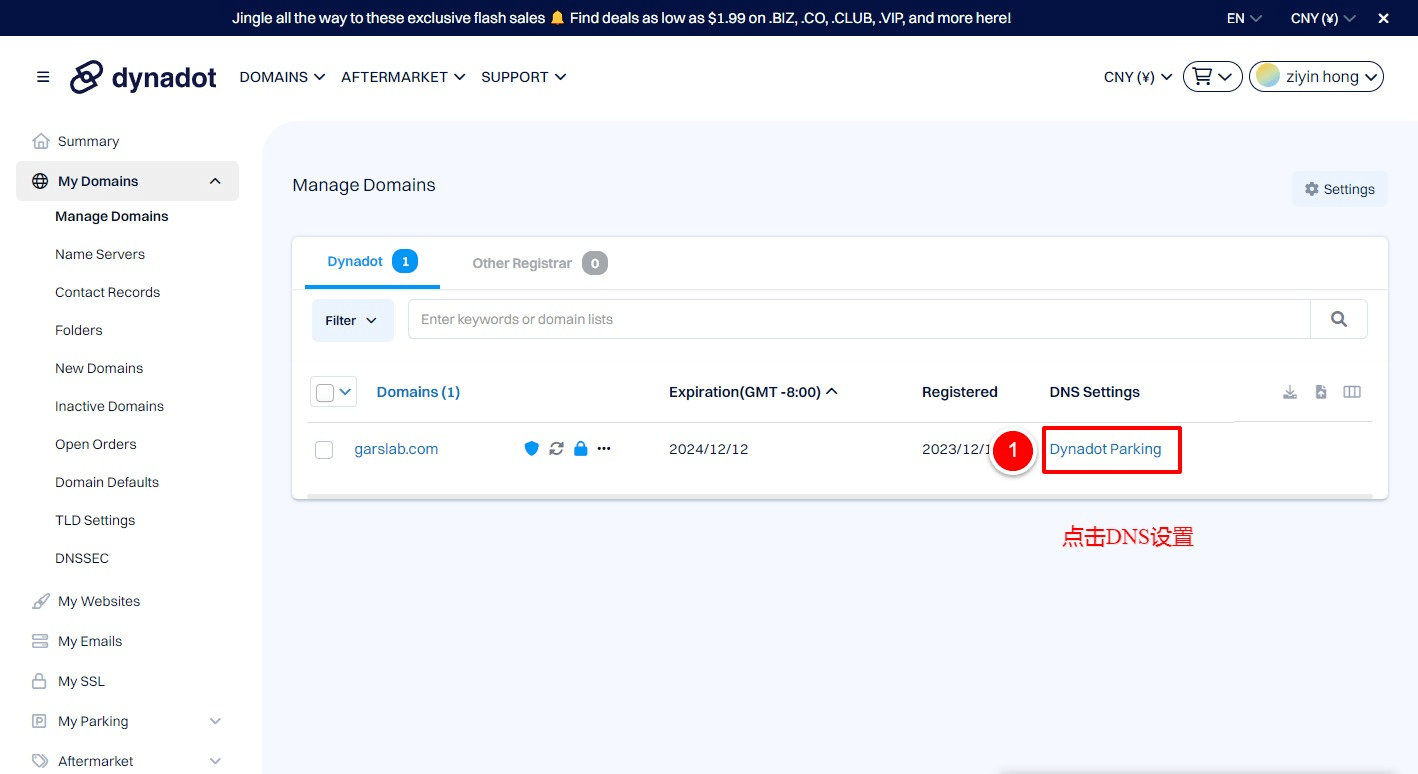Viewport: 1418px width, 774px height.
Task: Click the download list icon
Action: [x=1290, y=392]
